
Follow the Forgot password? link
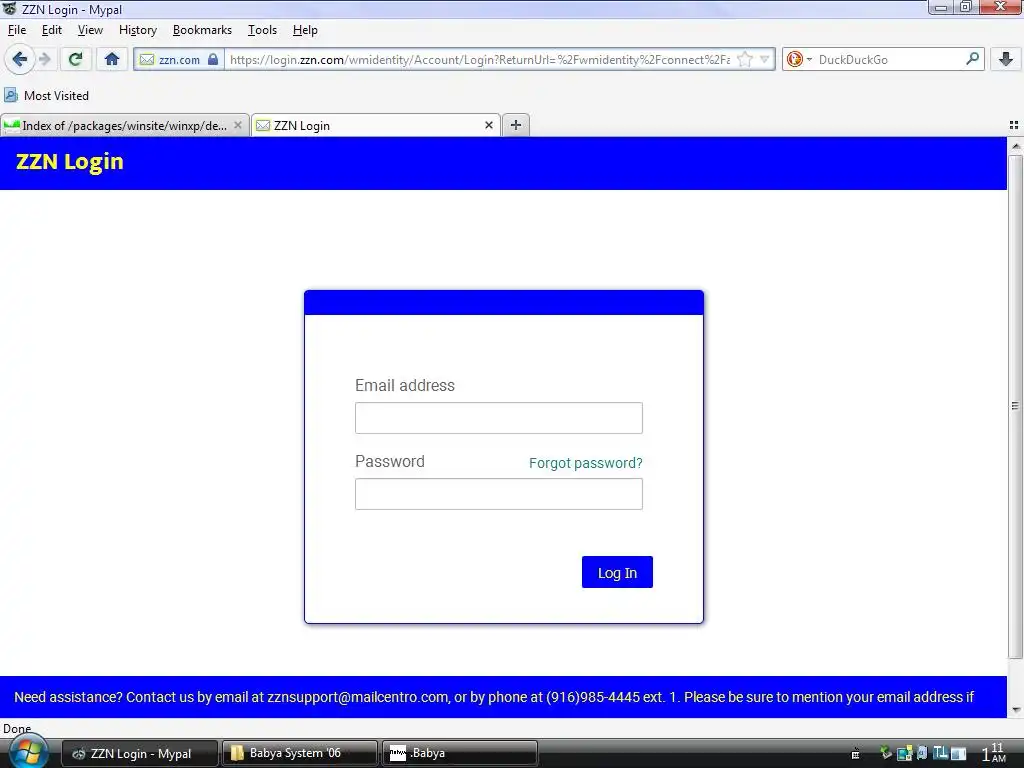(x=586, y=463)
